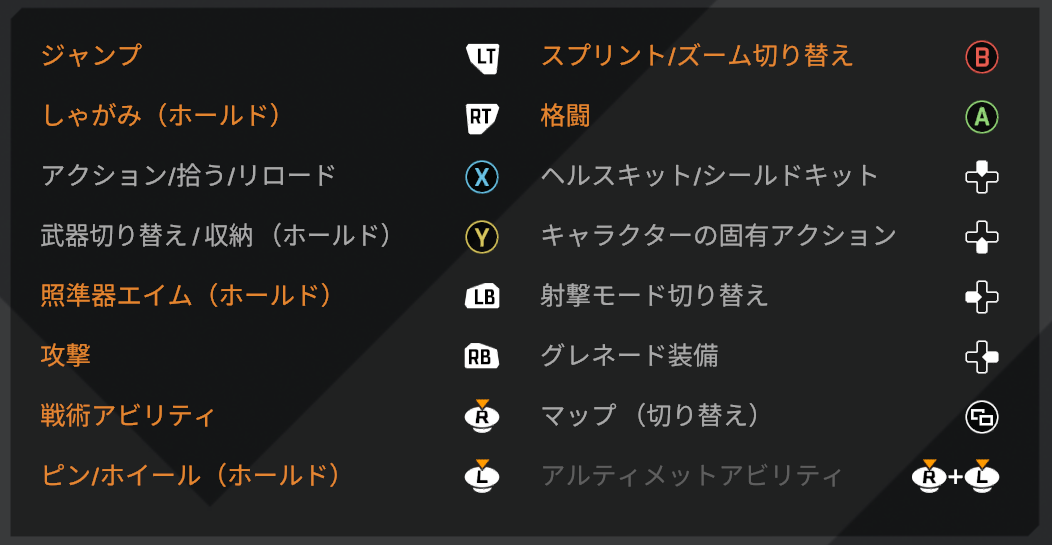Select the グレネード装備 entry
The height and width of the screenshot is (545, 1052).
(629, 355)
